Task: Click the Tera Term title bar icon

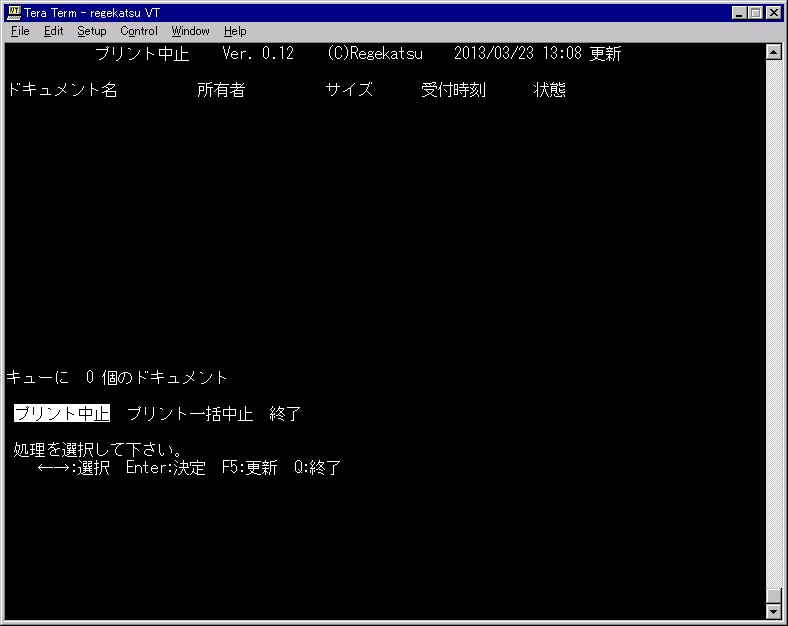Action: (14, 12)
